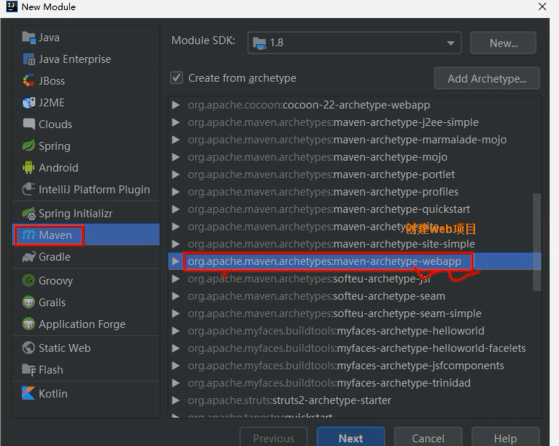Close the New Module dialog

542,6
